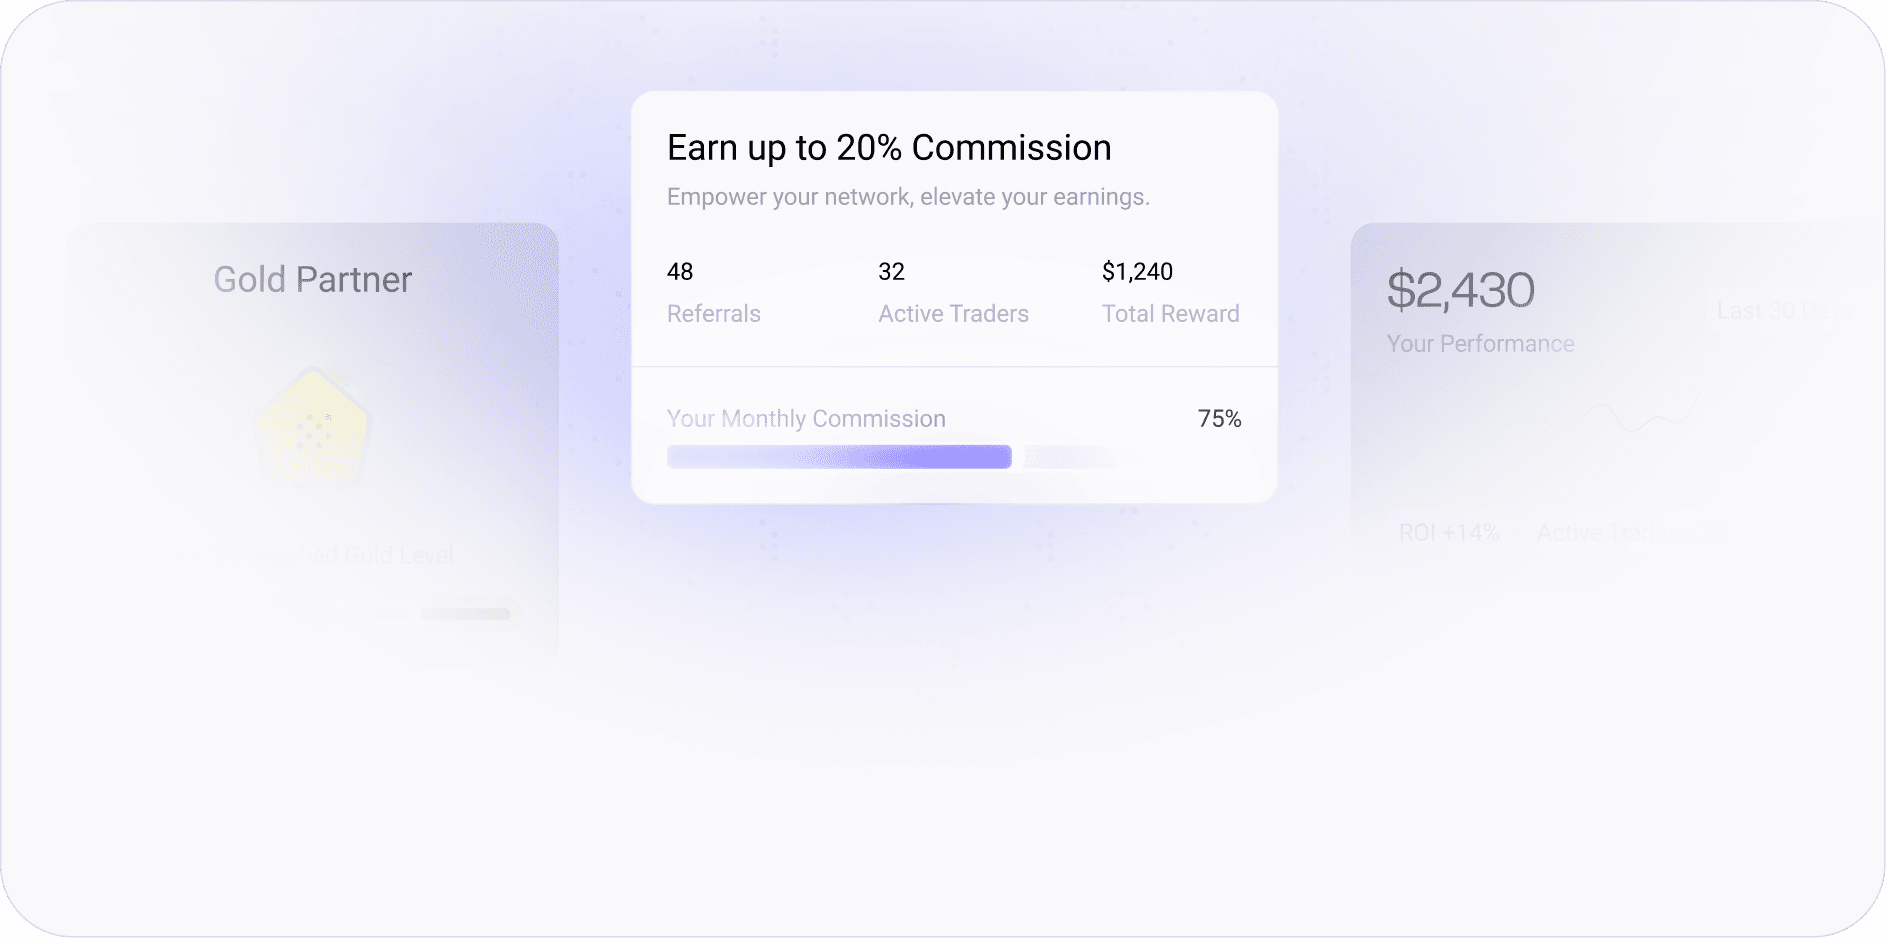Click the filled monthly commission progress bar
The image size is (1886, 938).
pyautogui.click(x=839, y=457)
